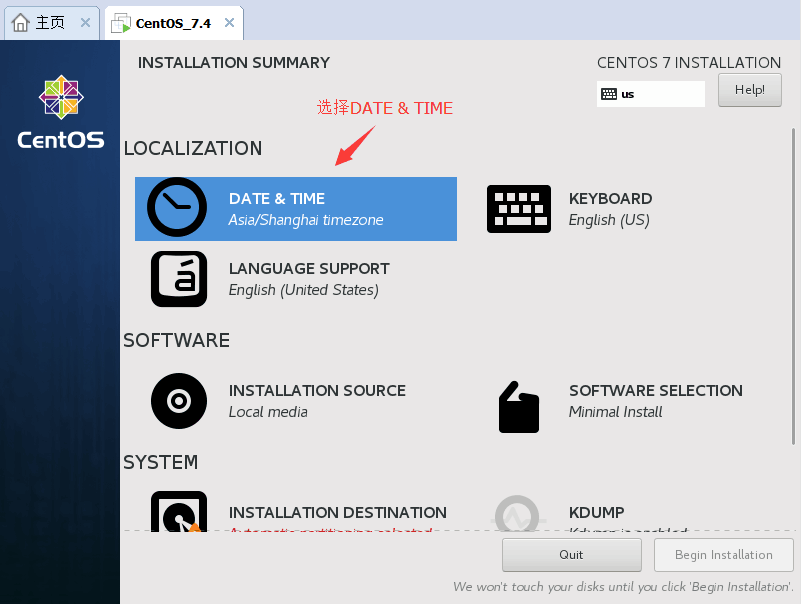Click the KDUMP label

(596, 512)
